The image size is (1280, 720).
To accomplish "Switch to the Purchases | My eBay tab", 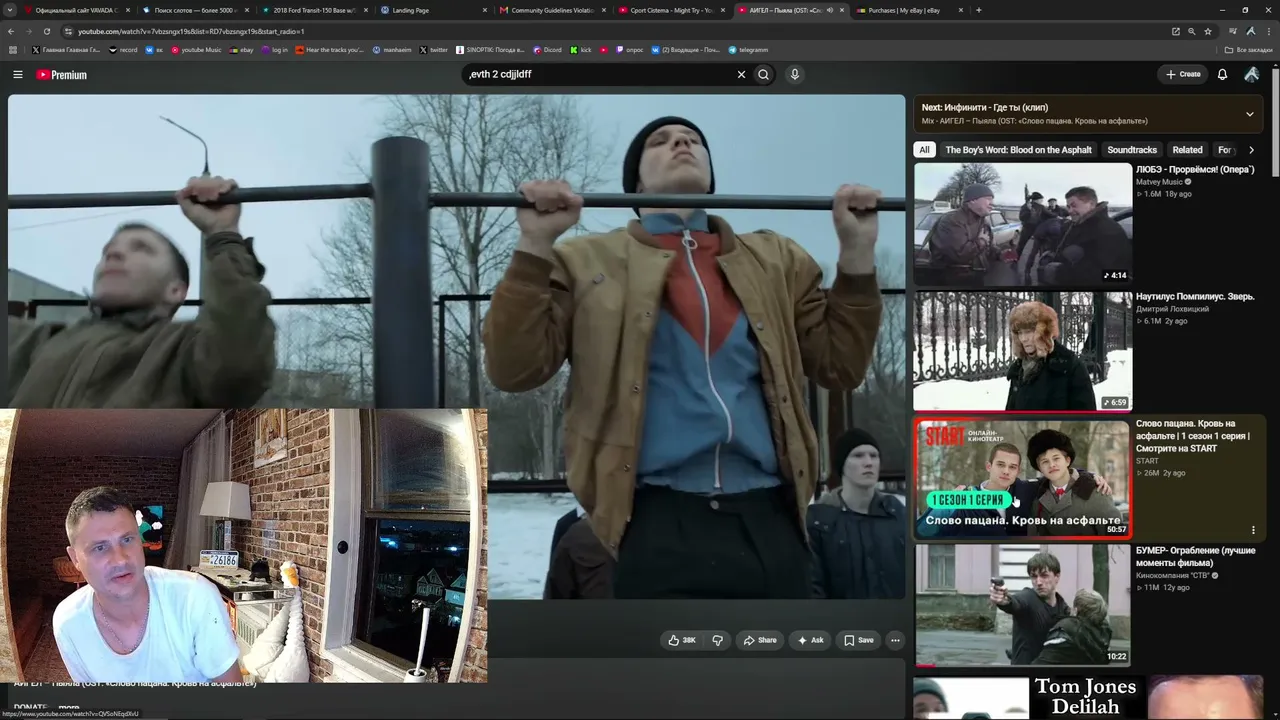I will tap(908, 10).
